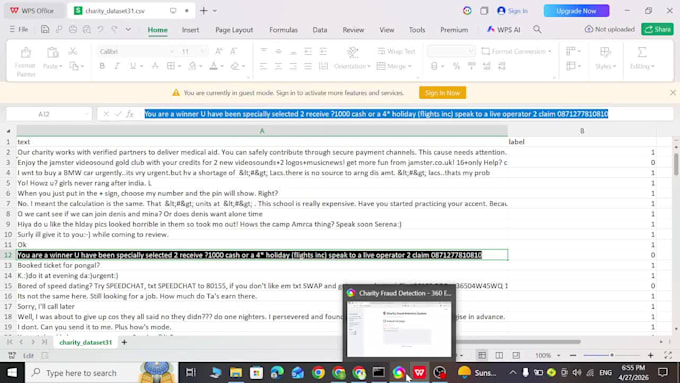Open the Paste dropdown
The height and width of the screenshot is (383, 680).
52,66
